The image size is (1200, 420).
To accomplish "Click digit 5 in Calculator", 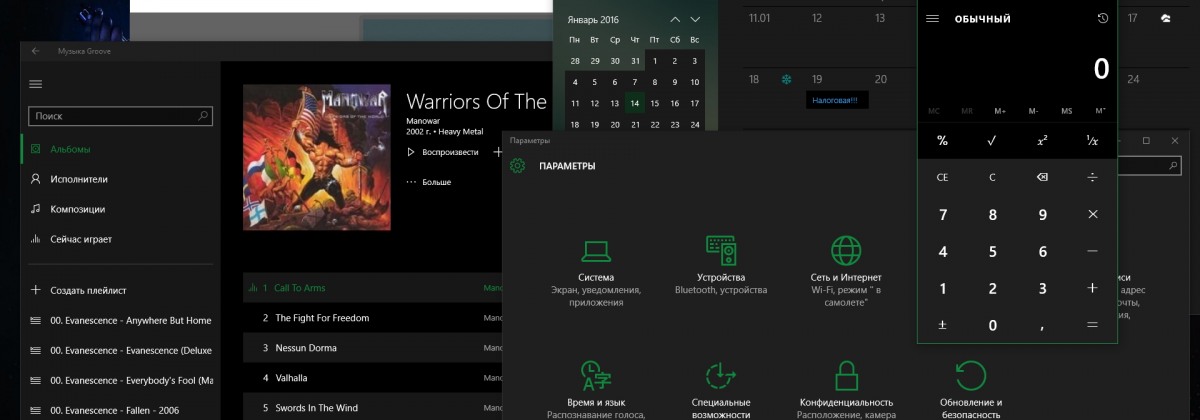I will [x=992, y=251].
